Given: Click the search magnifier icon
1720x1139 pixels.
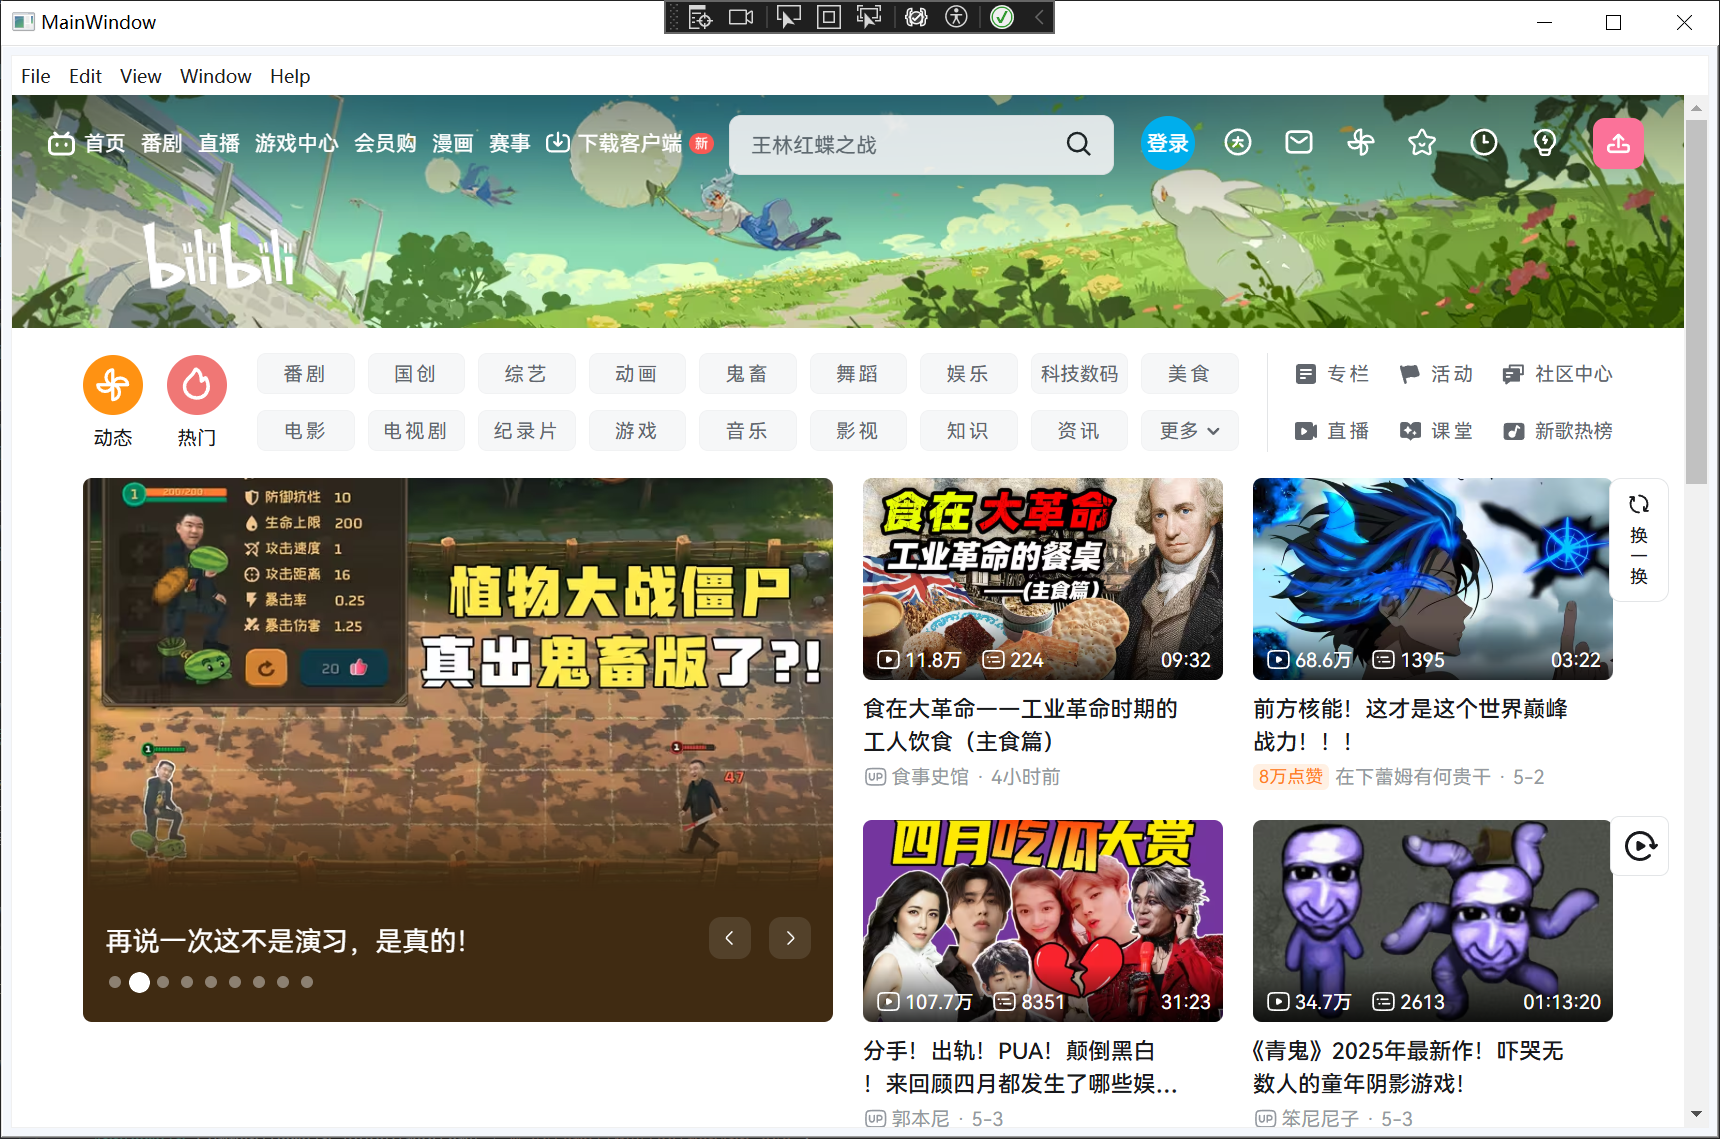Looking at the screenshot, I should point(1078,144).
